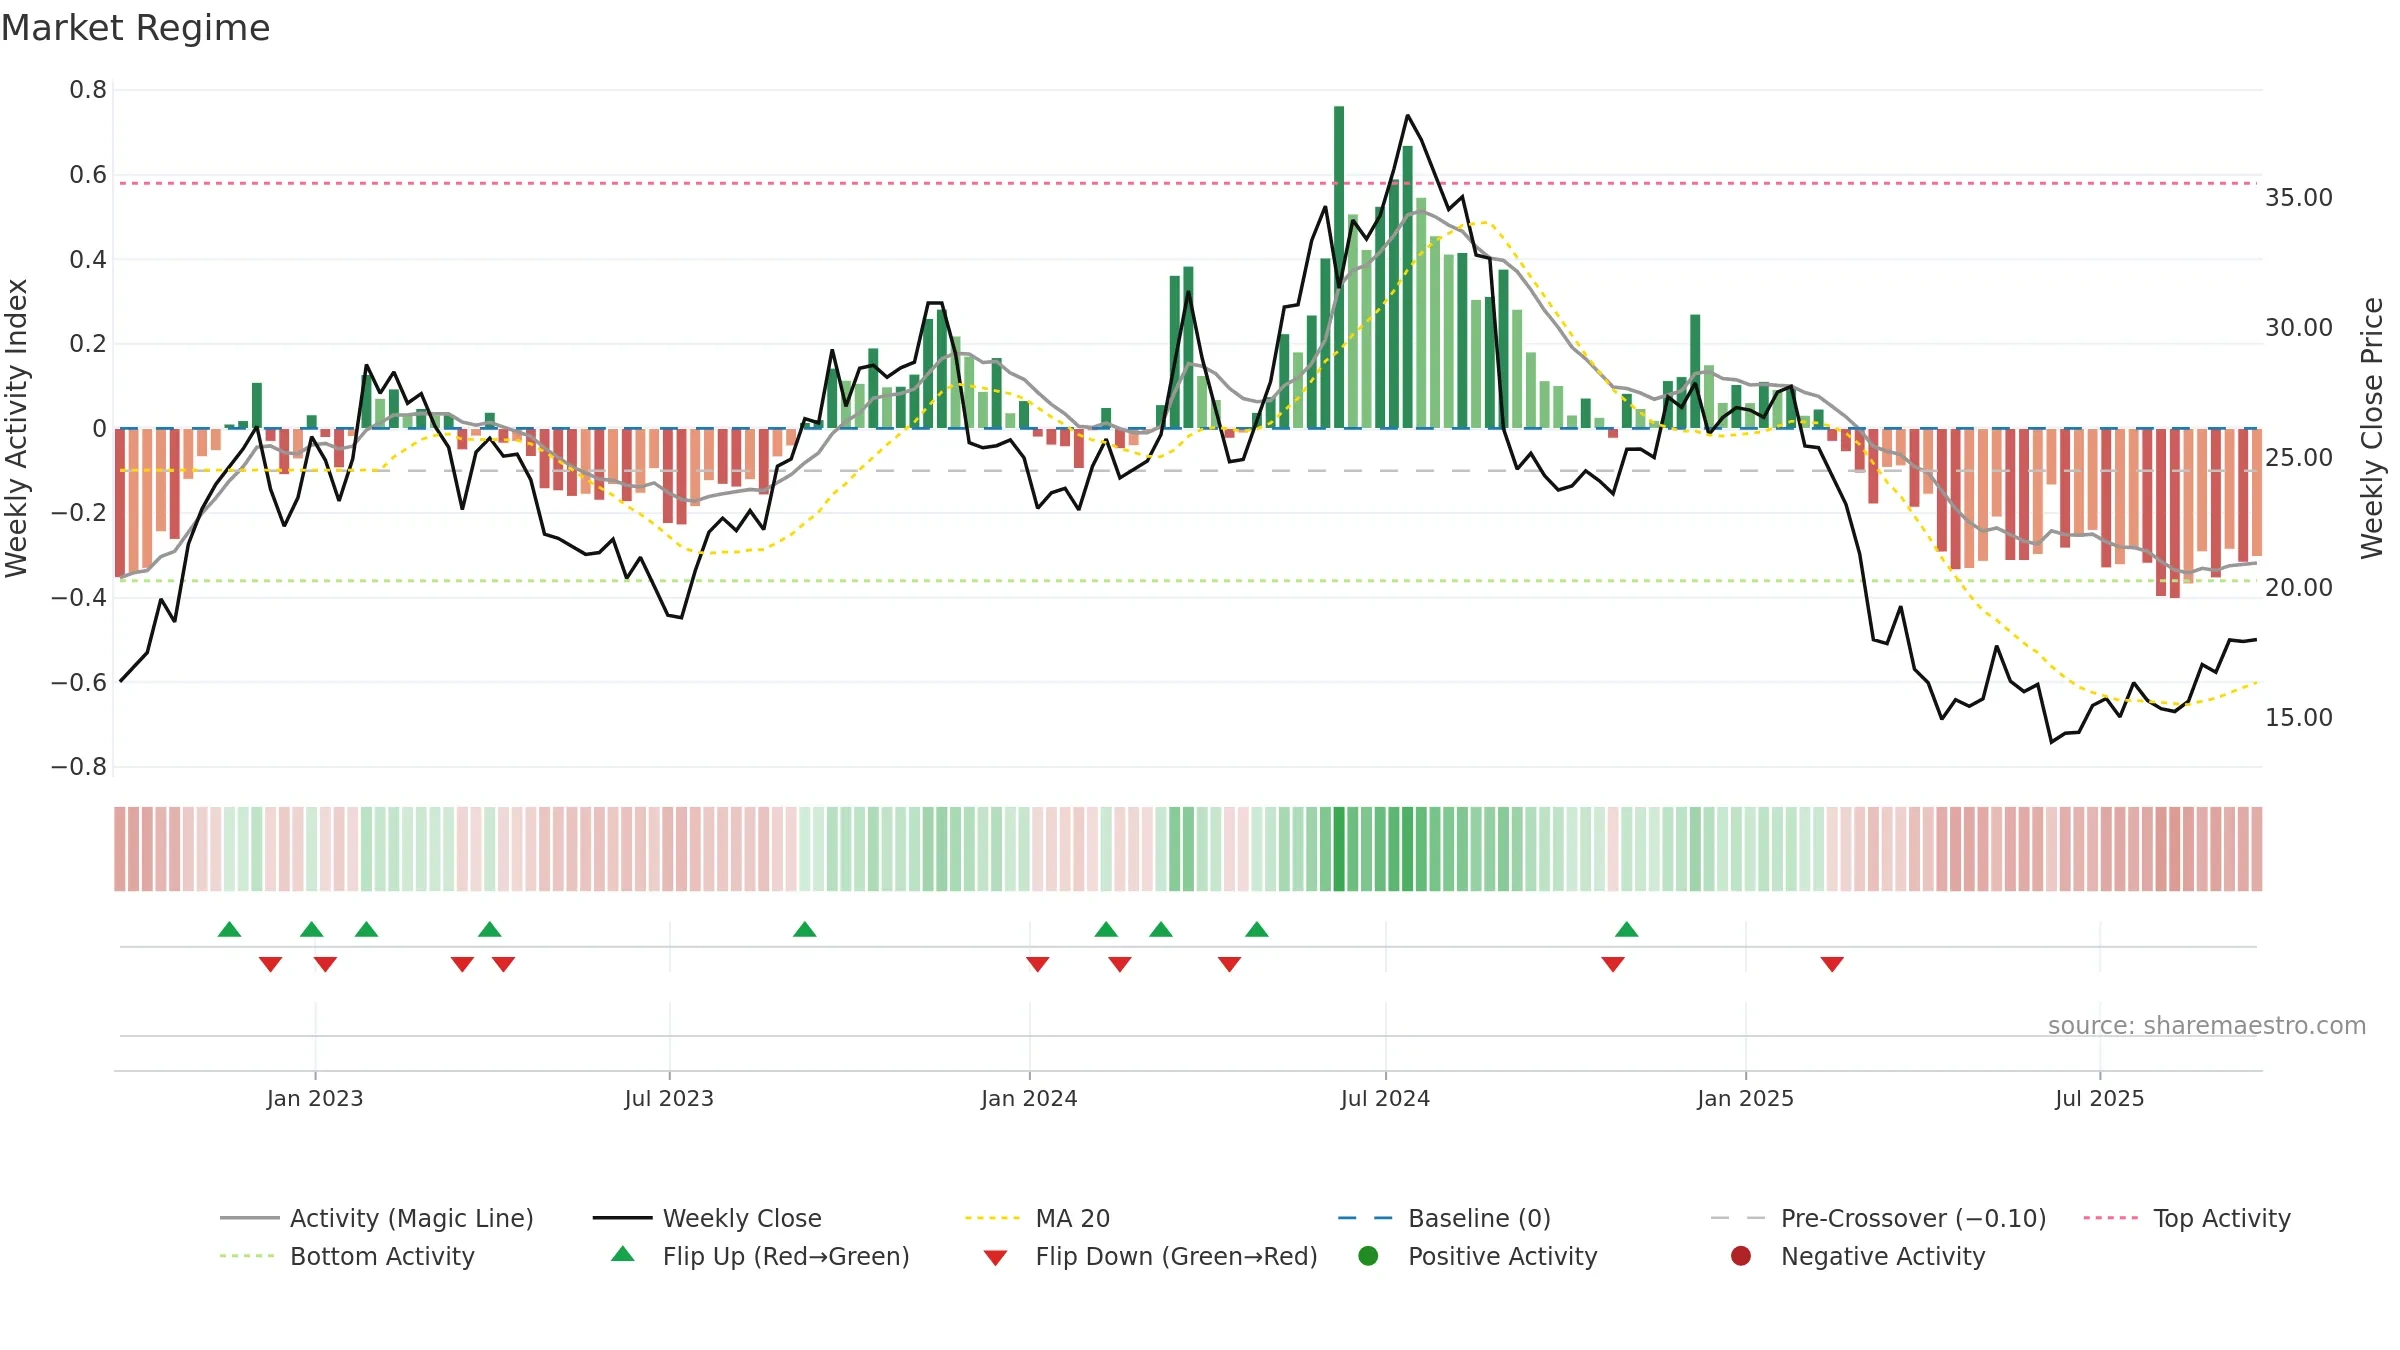2400x1350 pixels.
Task: Click the 20.00 price axis label
Action: click(2299, 588)
